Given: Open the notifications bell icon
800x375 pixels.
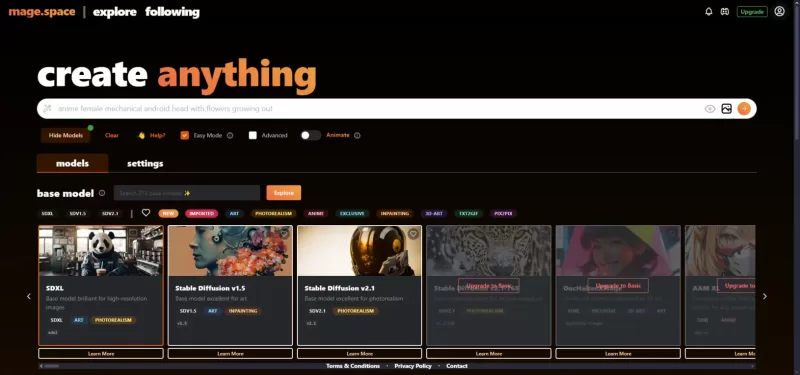Looking at the screenshot, I should point(708,12).
